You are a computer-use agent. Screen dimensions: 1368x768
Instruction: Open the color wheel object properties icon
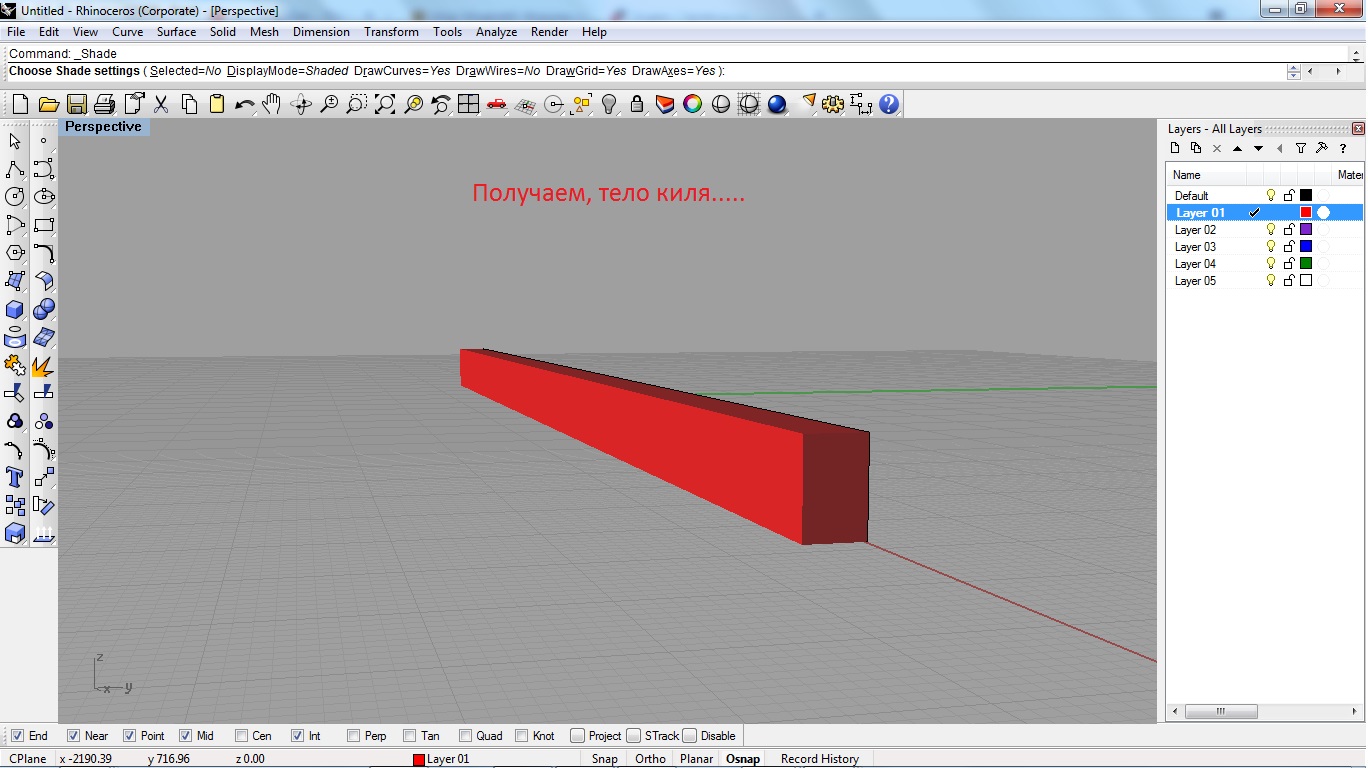(692, 104)
